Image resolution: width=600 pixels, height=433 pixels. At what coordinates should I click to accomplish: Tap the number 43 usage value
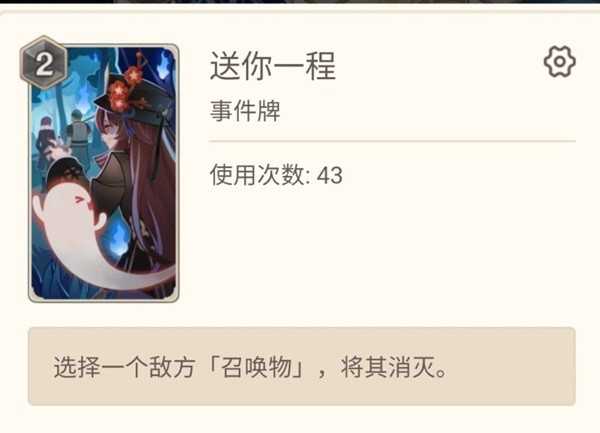click(329, 176)
